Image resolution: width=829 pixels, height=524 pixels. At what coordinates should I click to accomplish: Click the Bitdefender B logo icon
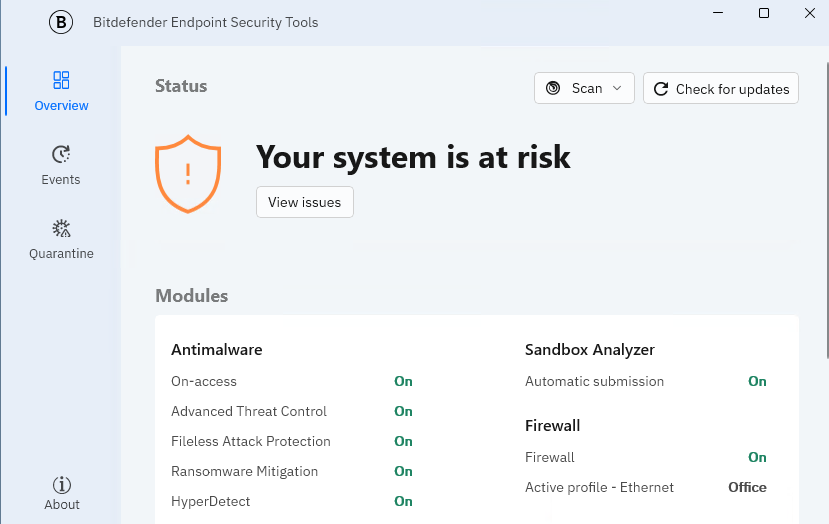(x=63, y=22)
